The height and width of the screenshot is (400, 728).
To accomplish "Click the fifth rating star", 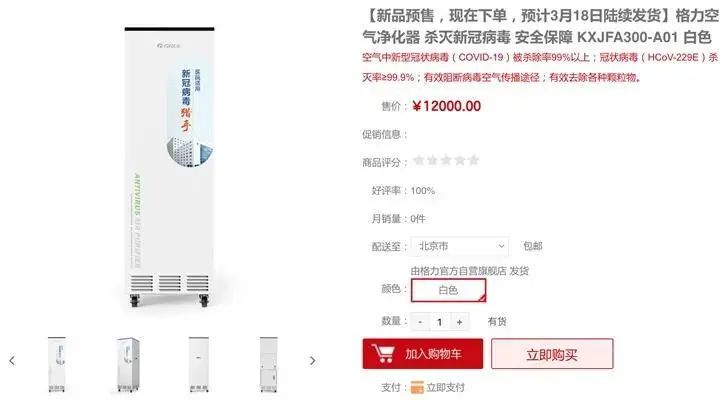I will pyautogui.click(x=474, y=161).
